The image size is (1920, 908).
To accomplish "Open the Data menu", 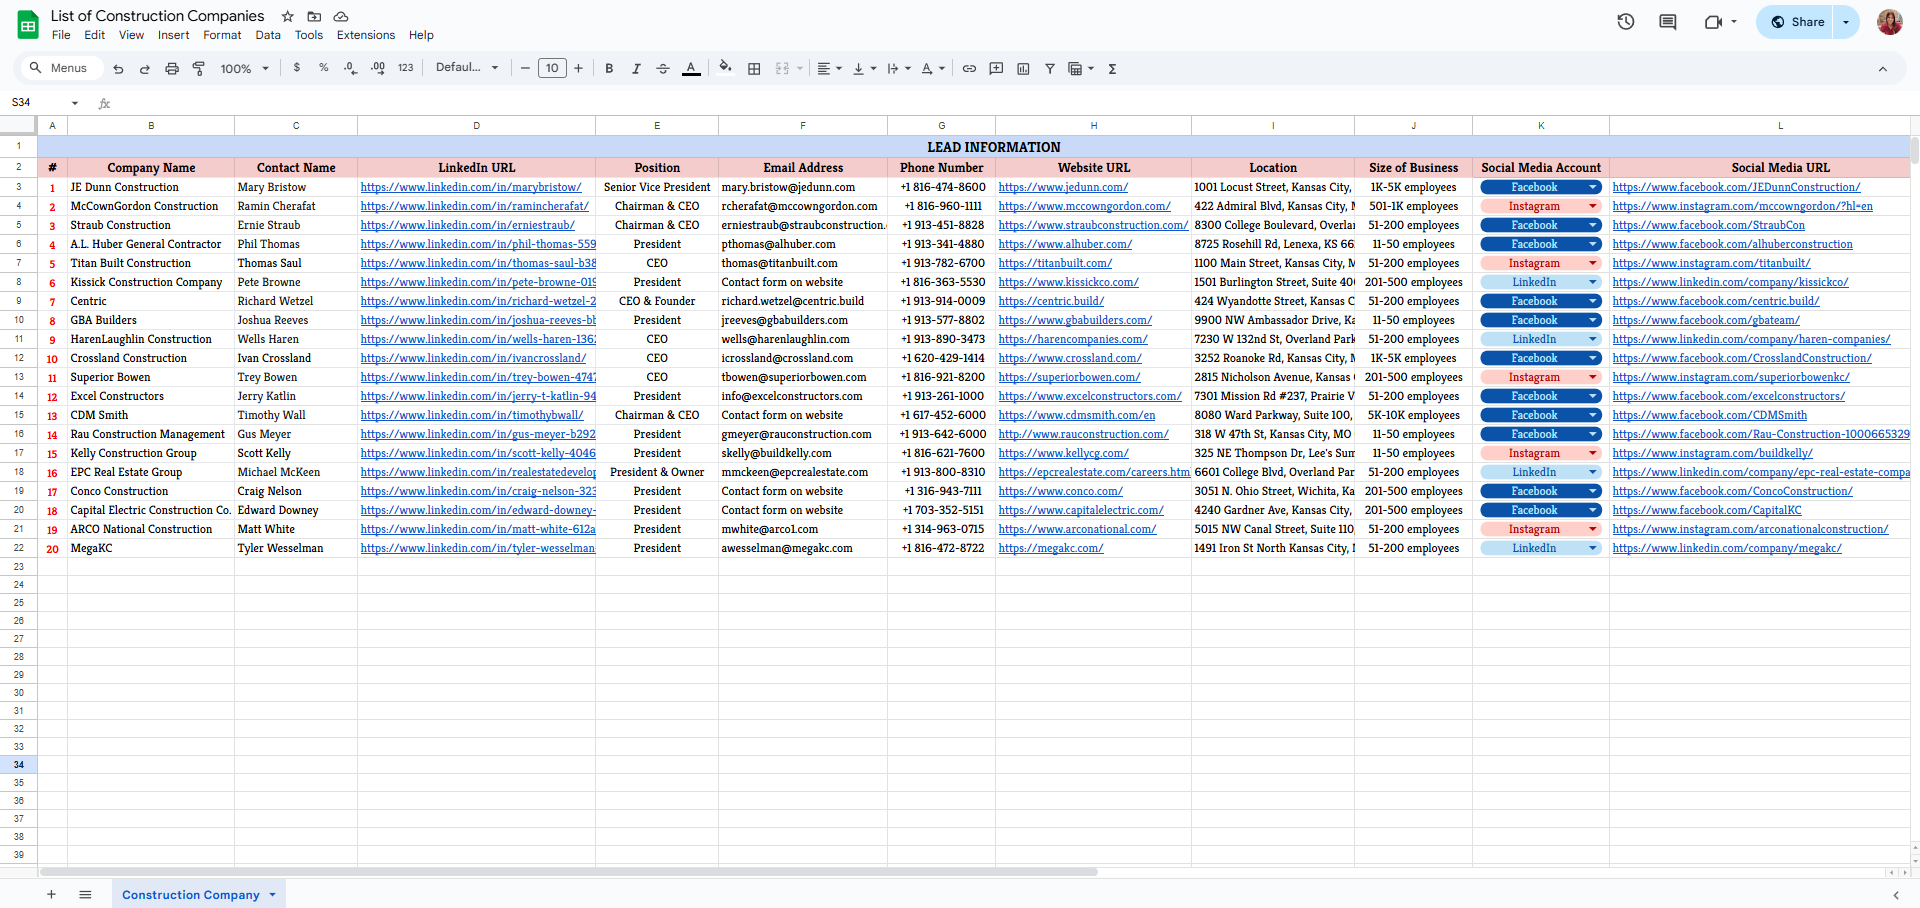I will tap(268, 35).
